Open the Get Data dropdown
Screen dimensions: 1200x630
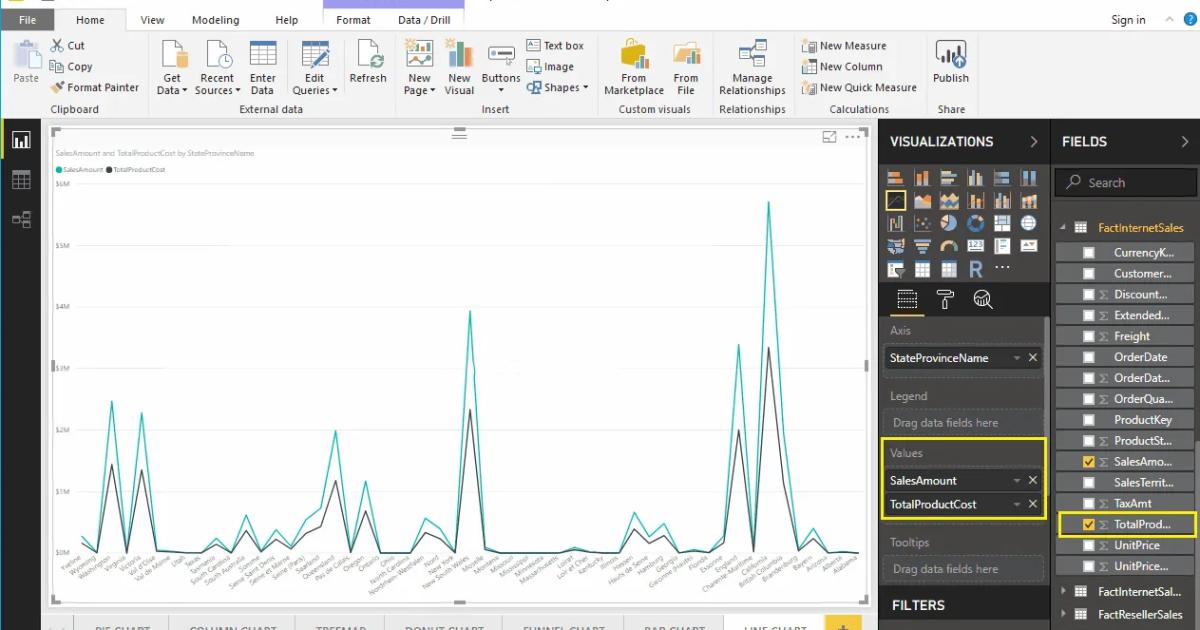point(172,88)
